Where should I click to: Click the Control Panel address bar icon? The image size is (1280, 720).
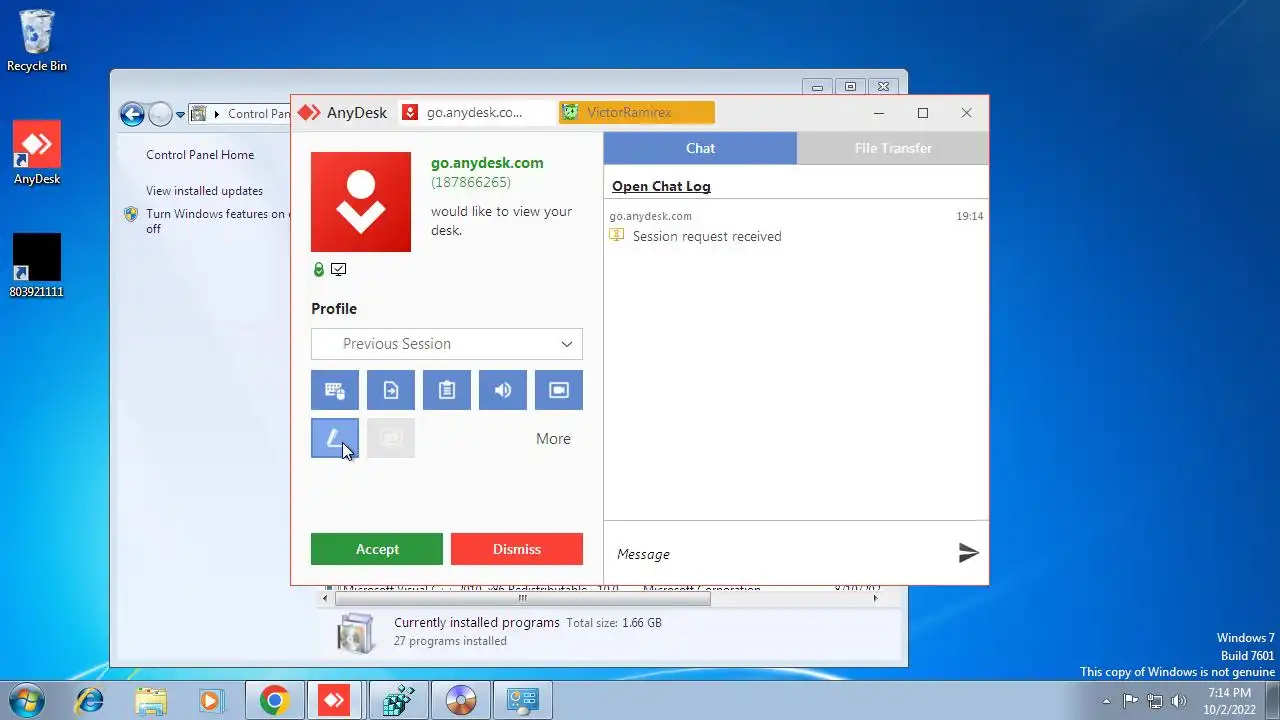pos(199,114)
